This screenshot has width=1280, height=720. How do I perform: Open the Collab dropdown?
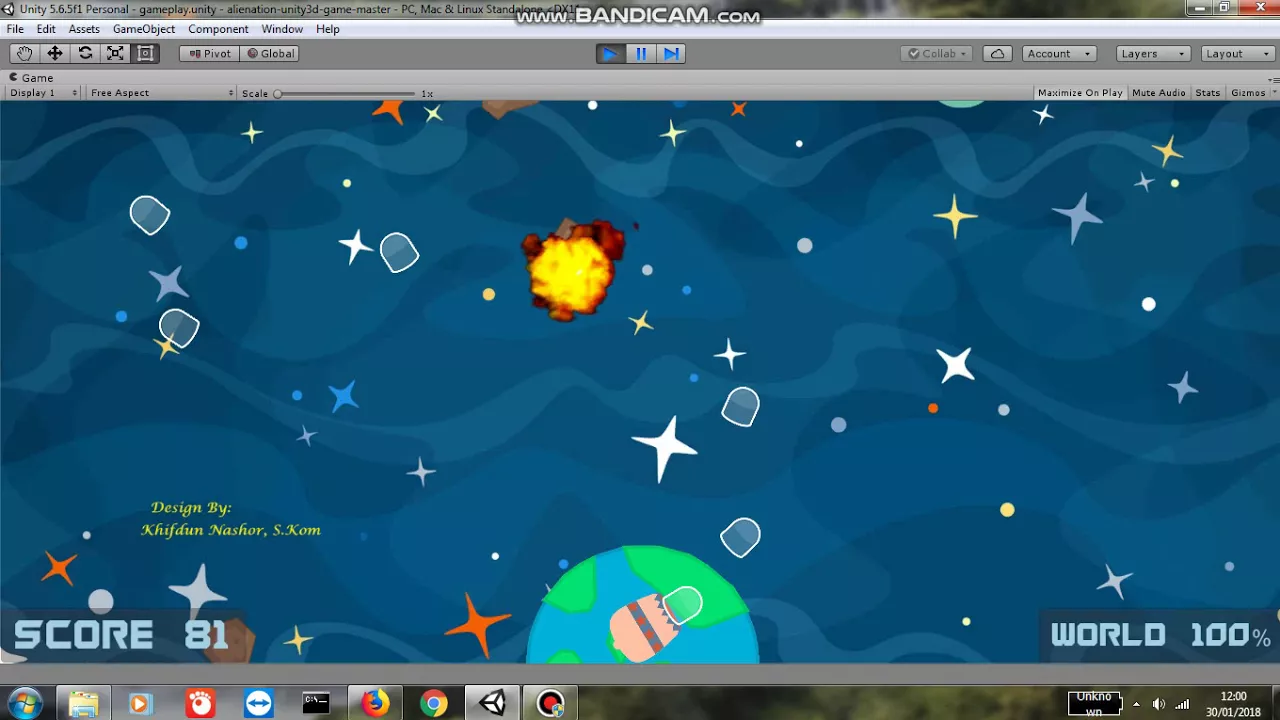tap(938, 54)
